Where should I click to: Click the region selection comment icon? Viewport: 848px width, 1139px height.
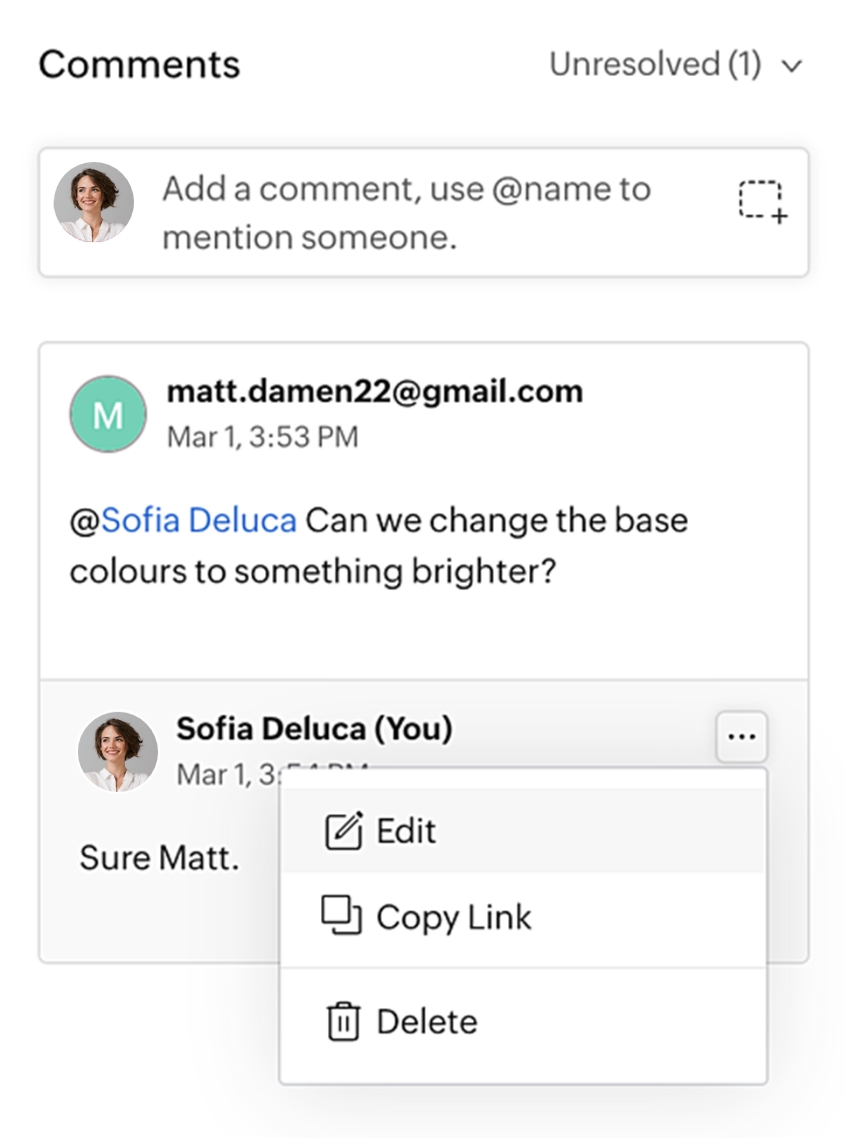[762, 203]
